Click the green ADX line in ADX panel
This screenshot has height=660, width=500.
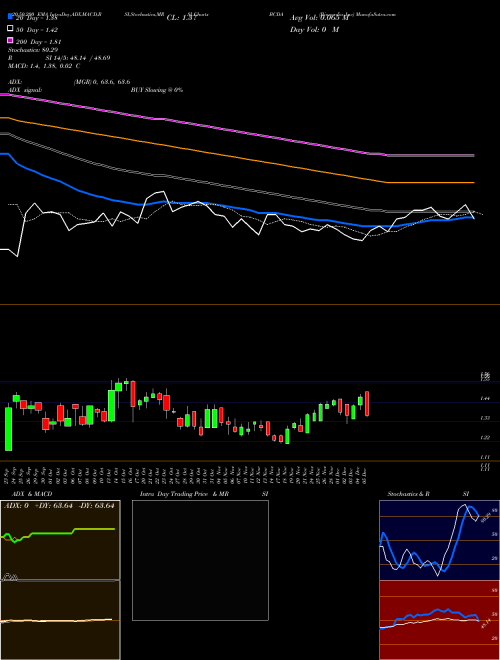(59, 533)
